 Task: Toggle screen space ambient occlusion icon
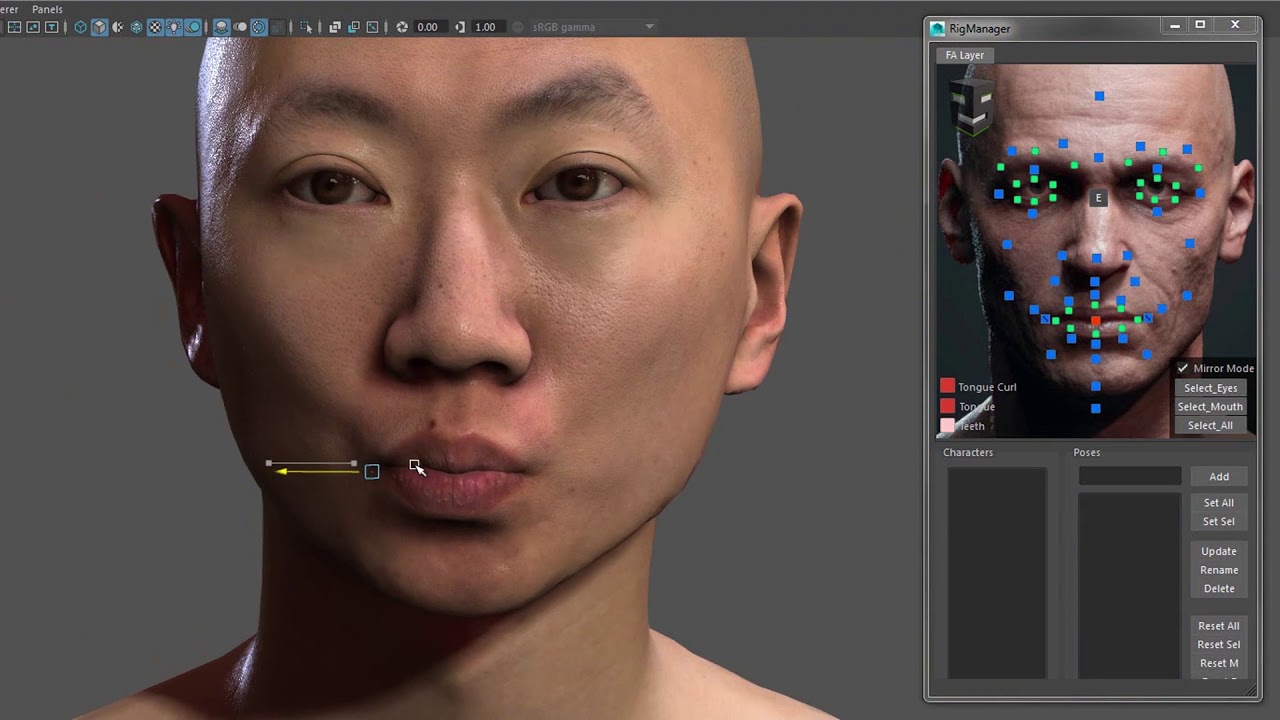222,27
